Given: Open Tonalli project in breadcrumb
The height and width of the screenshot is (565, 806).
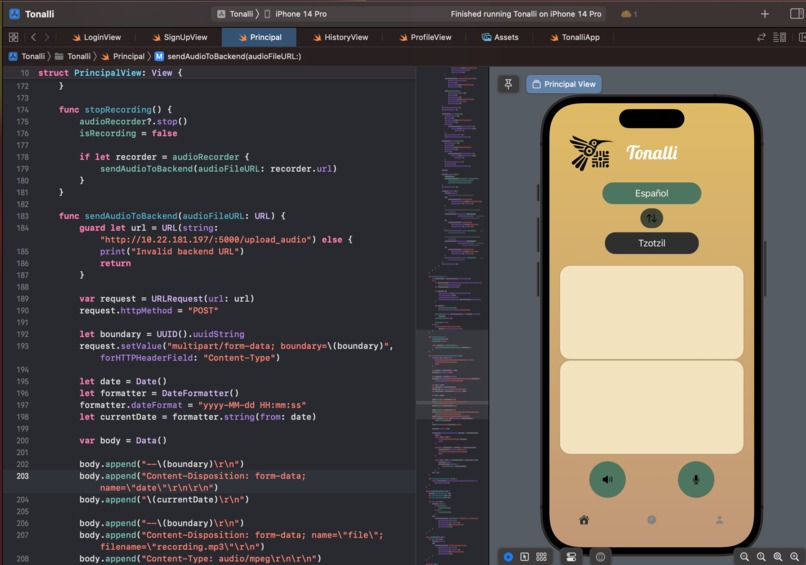Looking at the screenshot, I should (x=27, y=56).
